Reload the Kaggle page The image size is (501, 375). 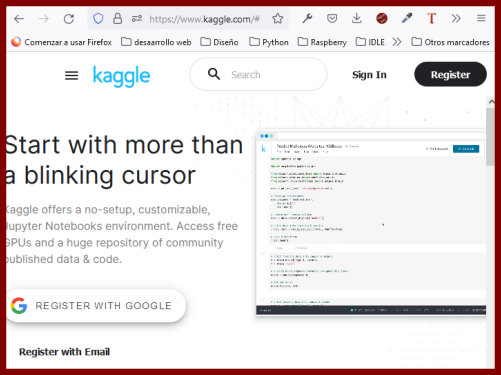69,19
